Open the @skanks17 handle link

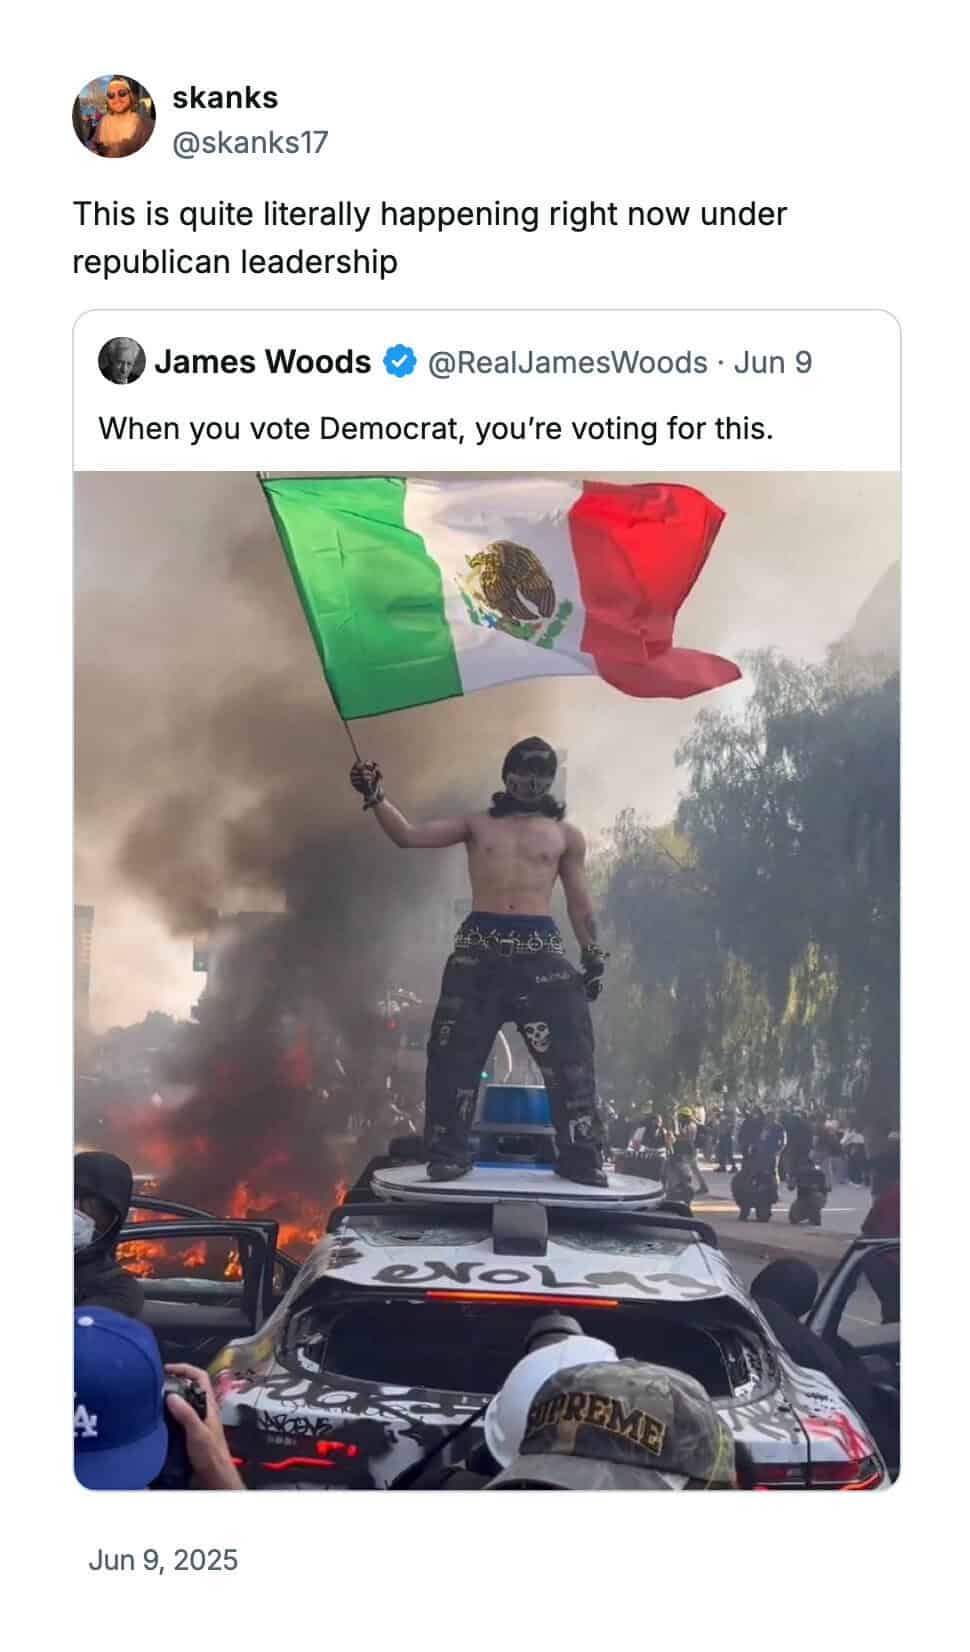pyautogui.click(x=250, y=143)
